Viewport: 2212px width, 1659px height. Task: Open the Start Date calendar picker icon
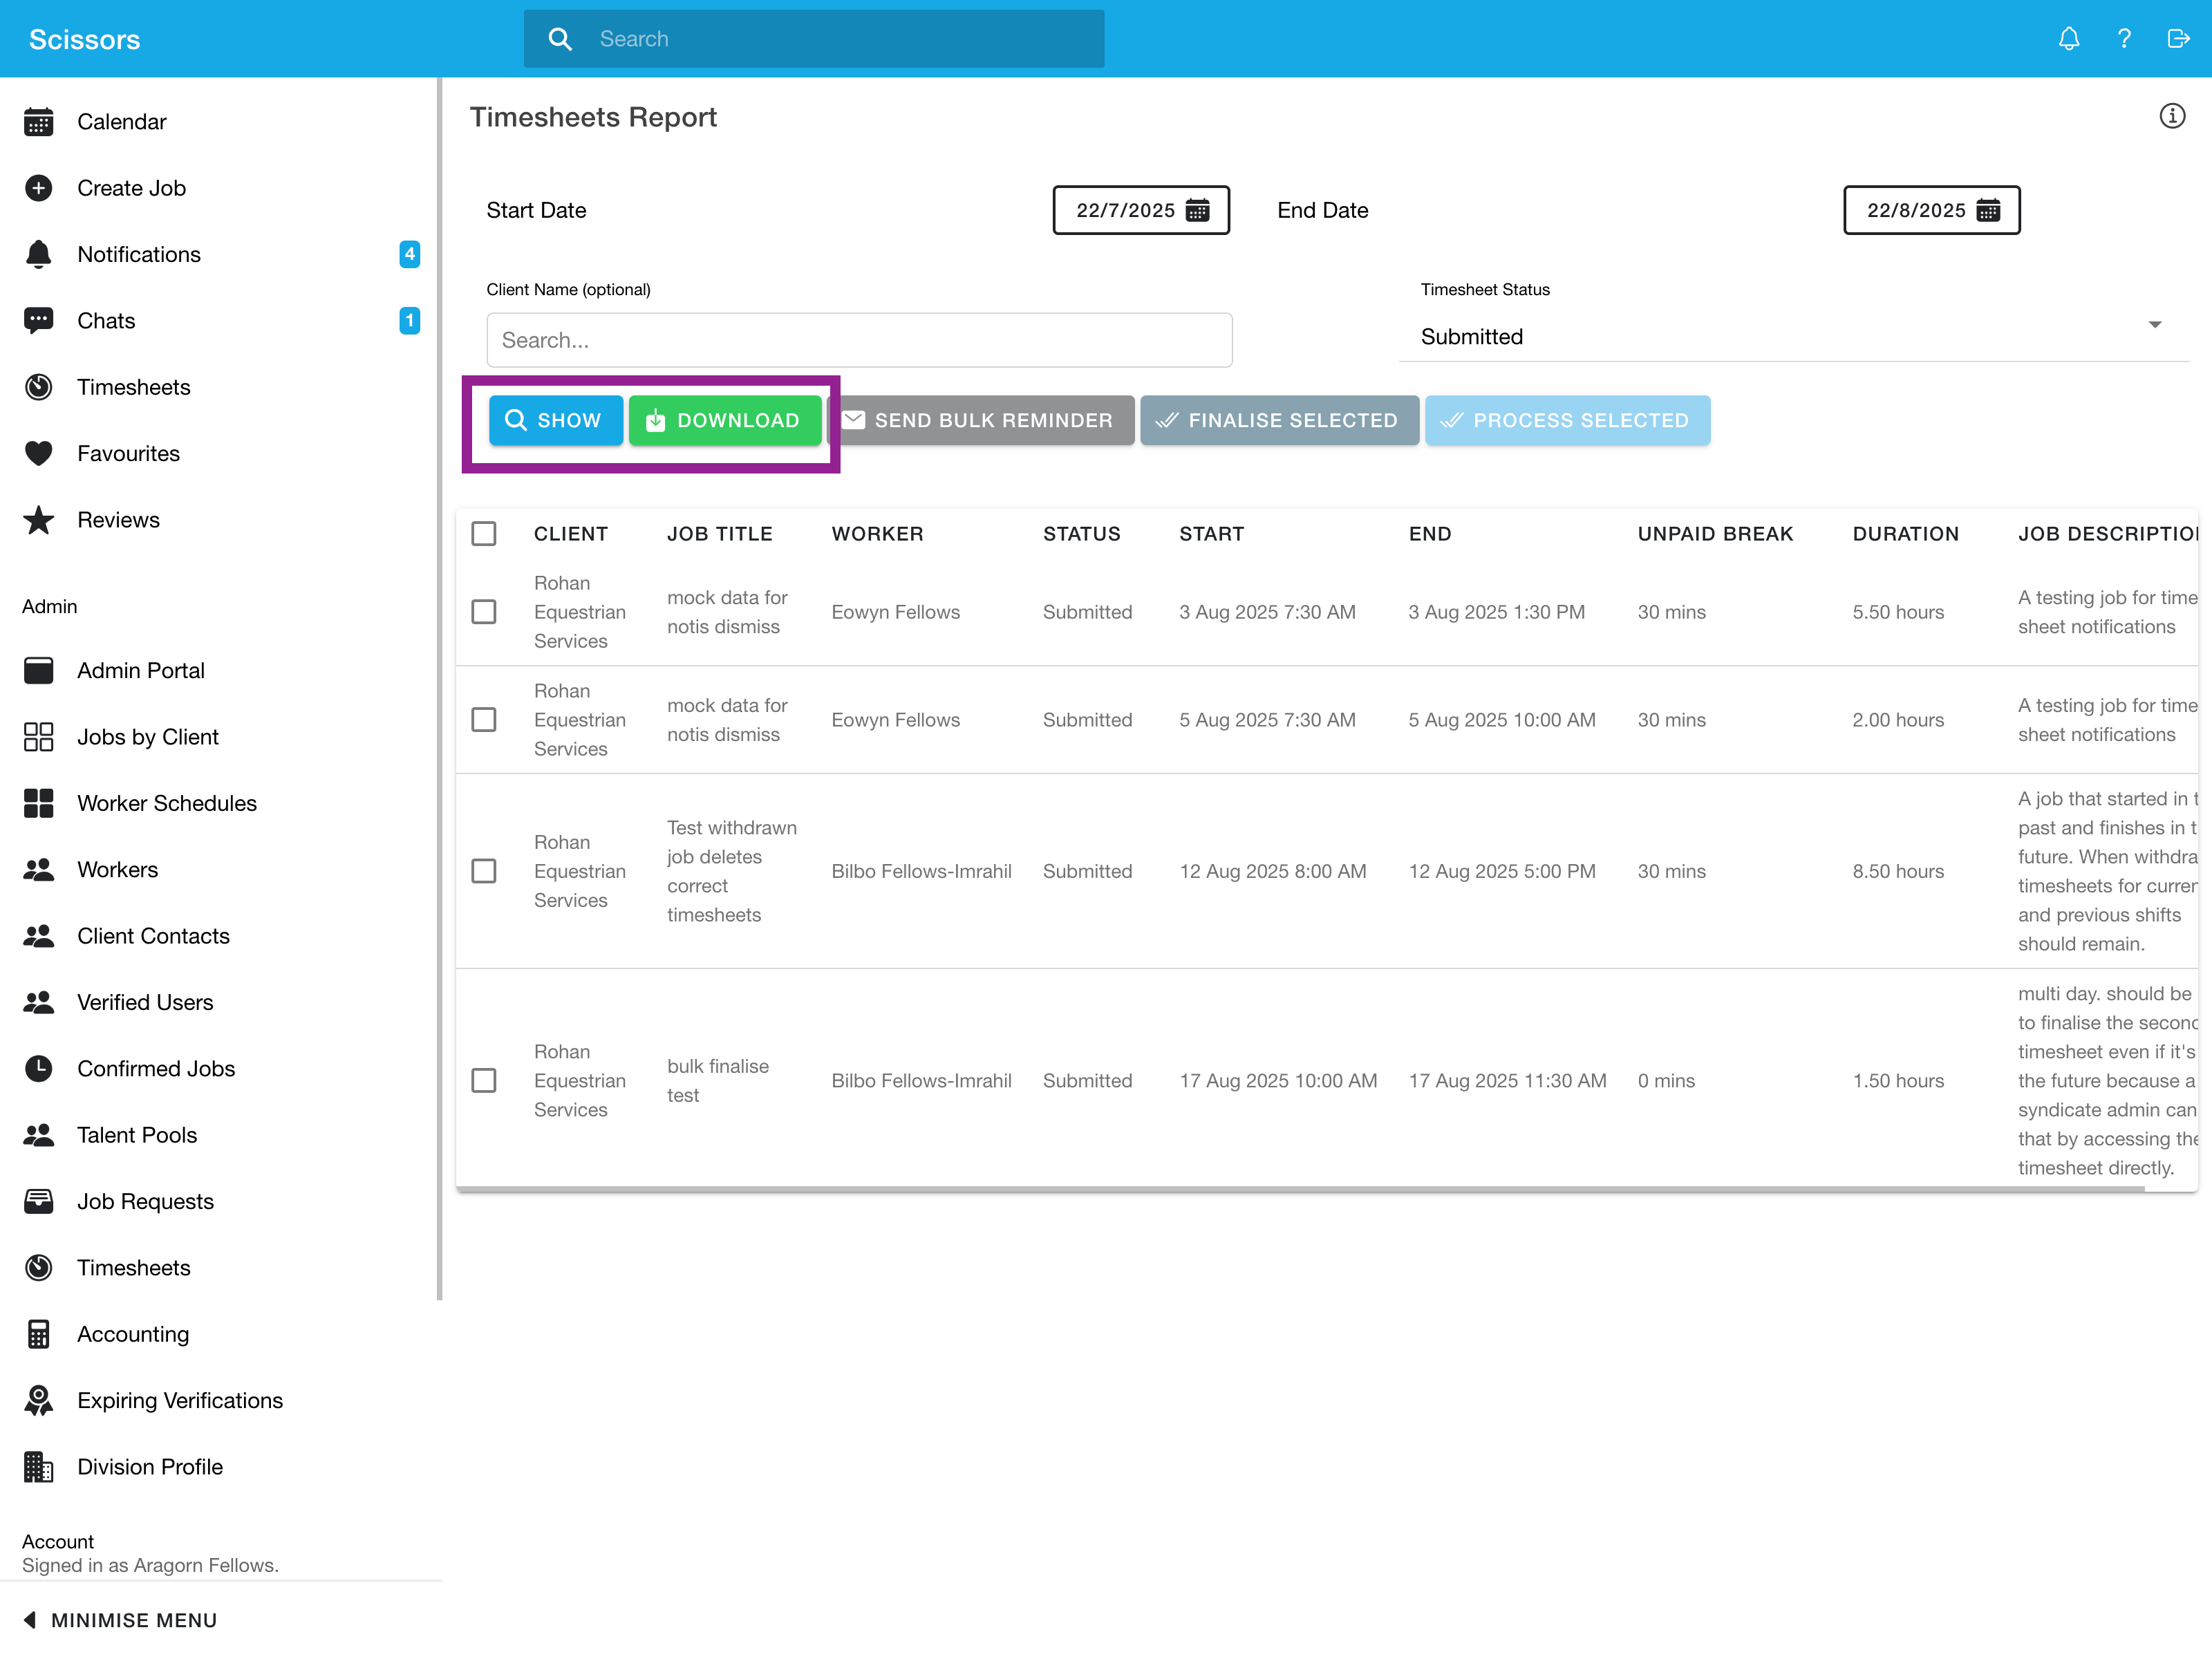click(1197, 210)
